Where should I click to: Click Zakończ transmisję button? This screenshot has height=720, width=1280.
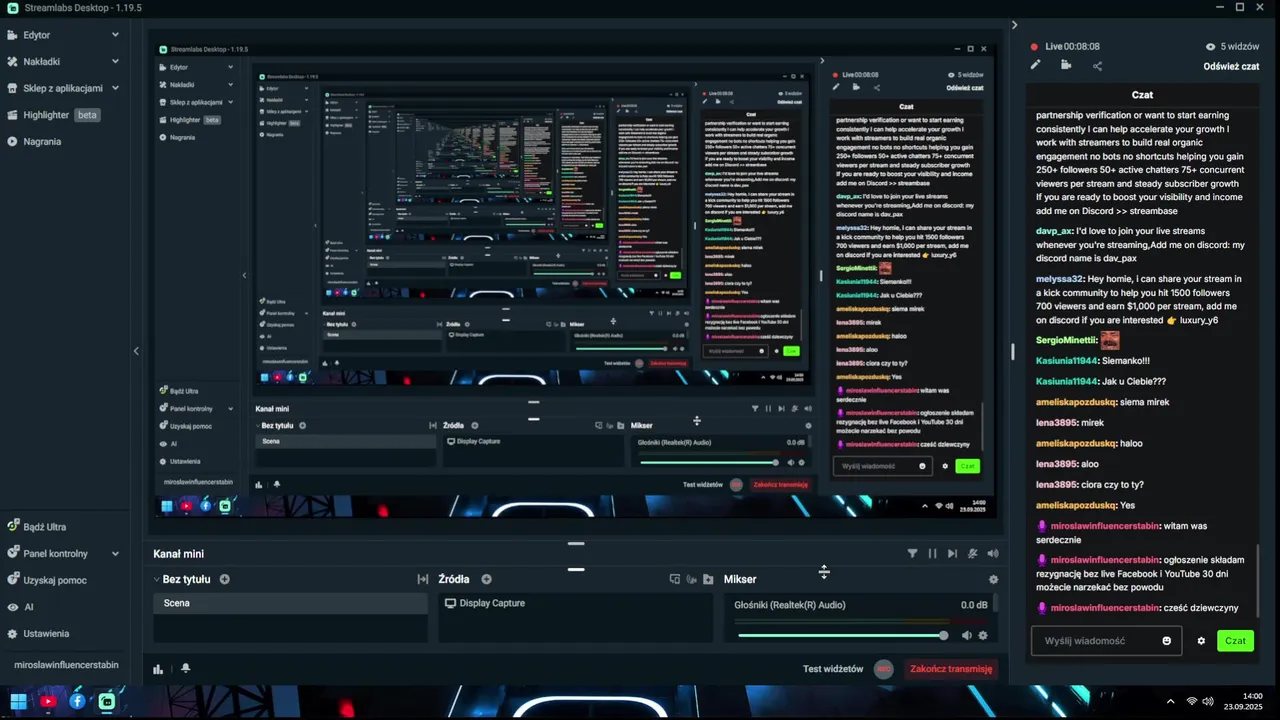tap(951, 669)
